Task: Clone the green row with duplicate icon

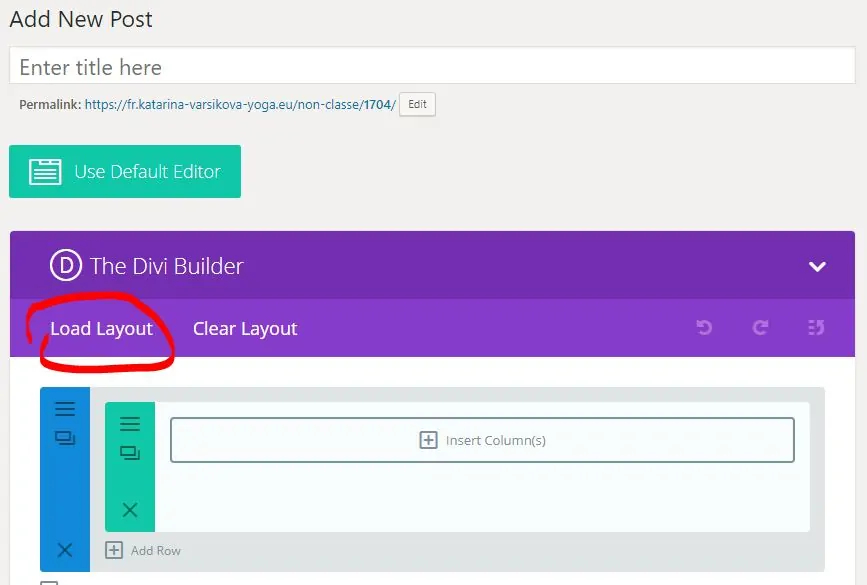Action: click(130, 453)
